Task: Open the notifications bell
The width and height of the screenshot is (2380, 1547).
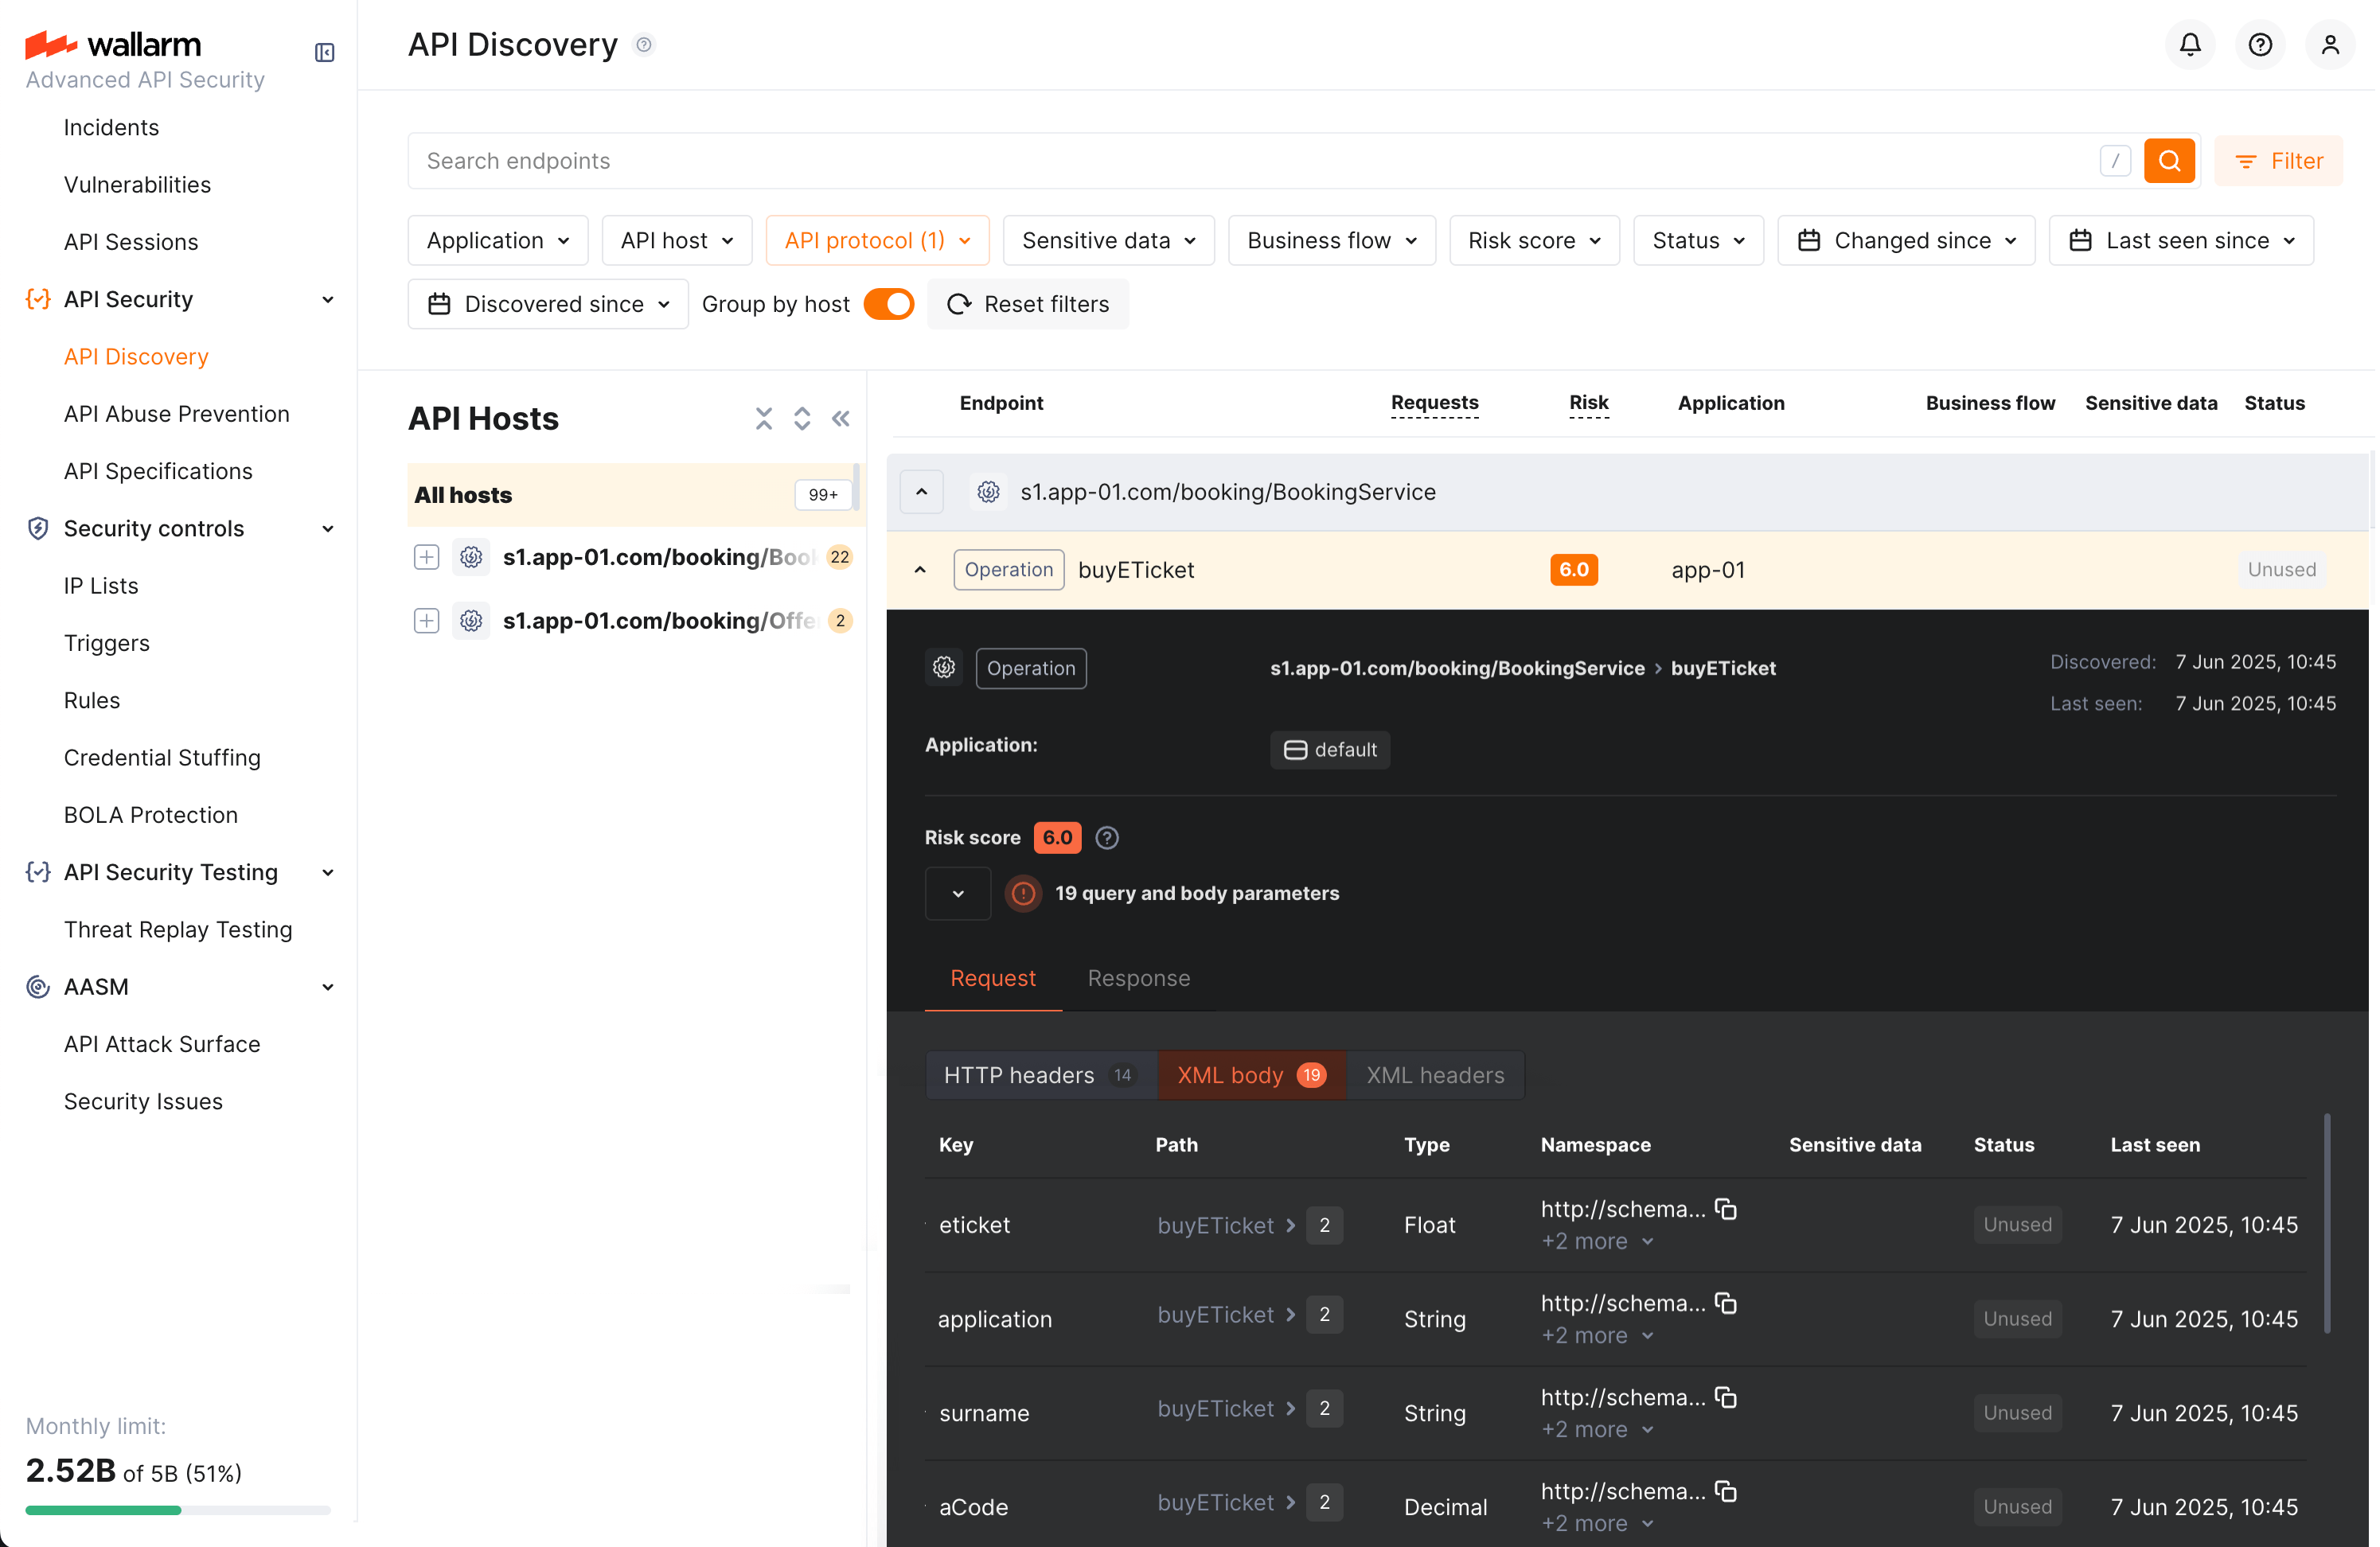Action: point(2190,44)
